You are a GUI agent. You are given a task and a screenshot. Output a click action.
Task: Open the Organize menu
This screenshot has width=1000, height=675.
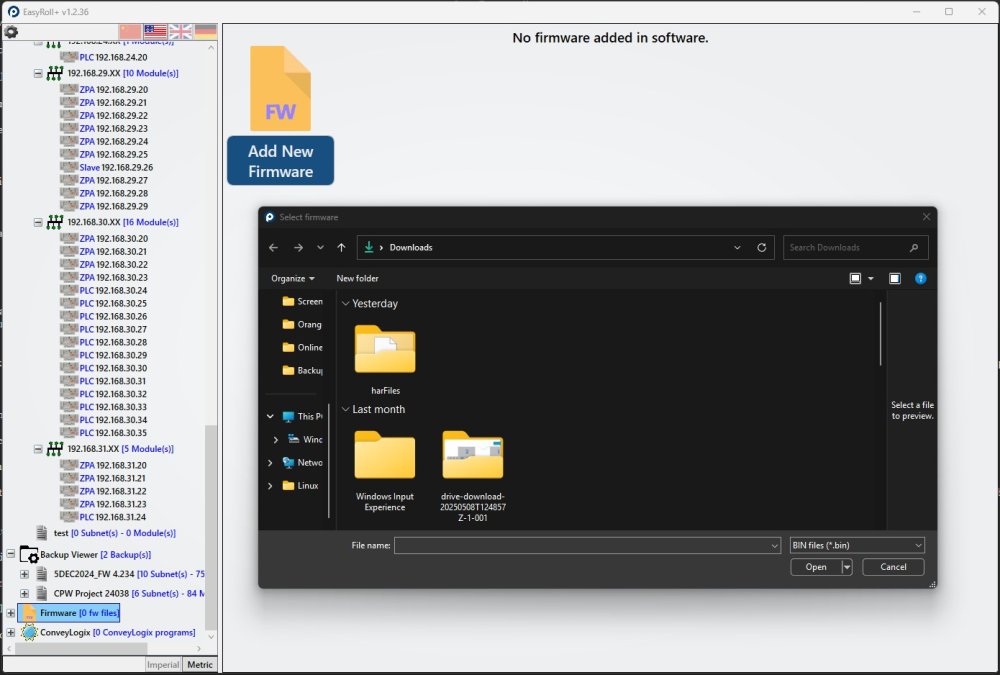(292, 278)
